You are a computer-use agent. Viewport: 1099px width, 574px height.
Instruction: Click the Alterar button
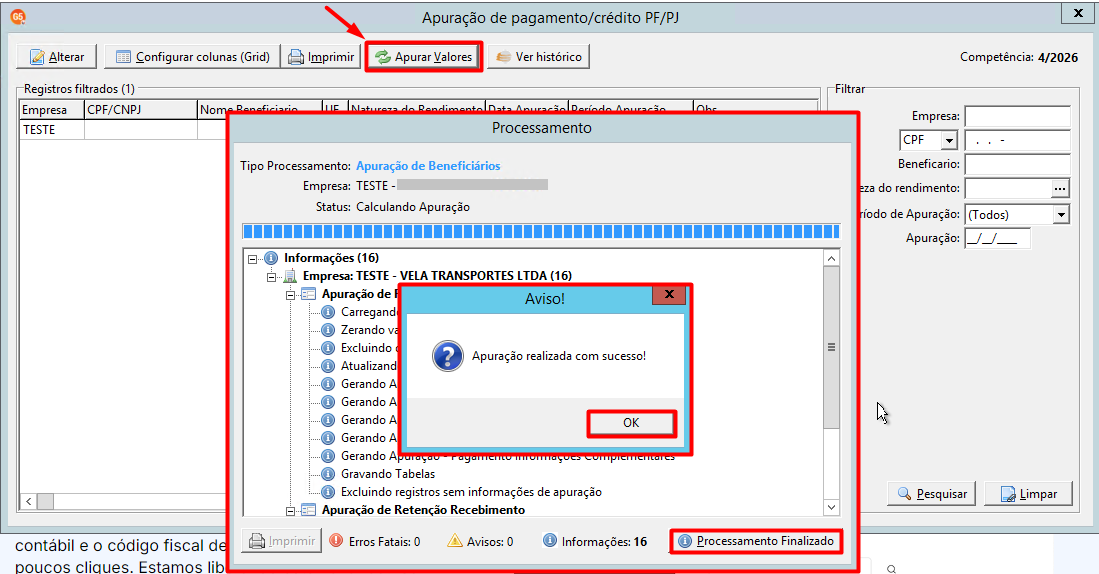coord(56,57)
